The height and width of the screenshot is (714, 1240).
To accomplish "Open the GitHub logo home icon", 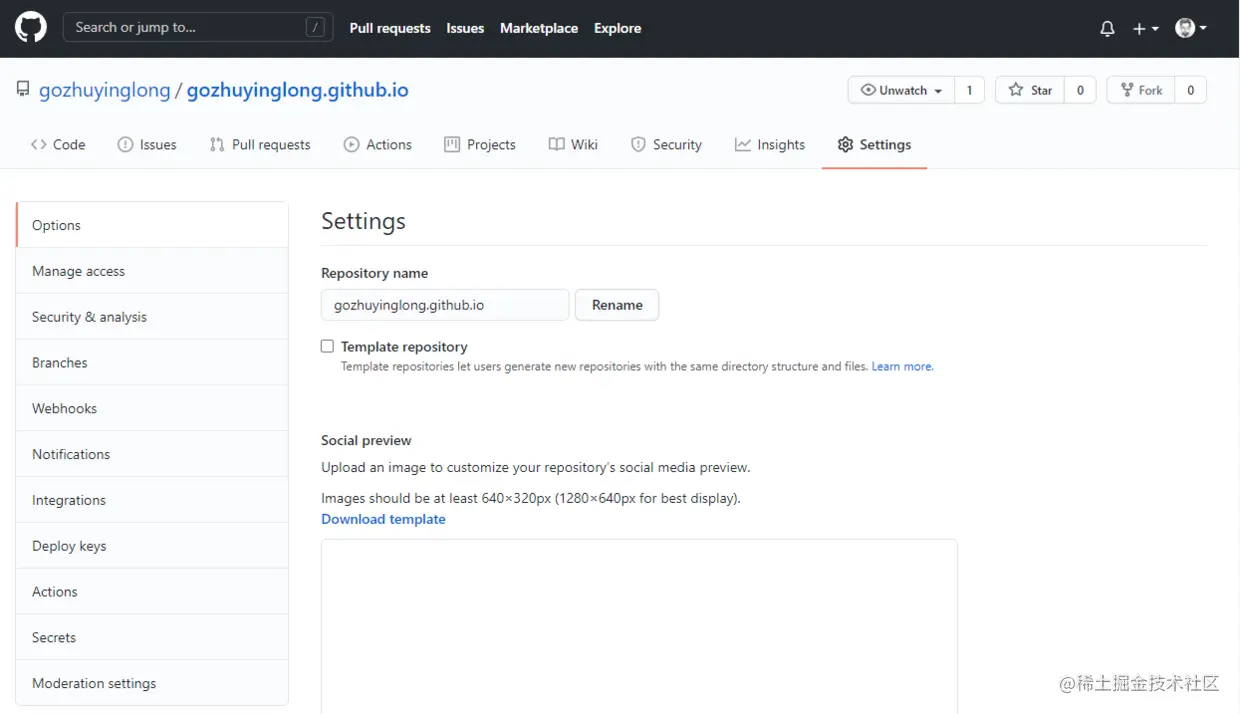I will pyautogui.click(x=30, y=27).
